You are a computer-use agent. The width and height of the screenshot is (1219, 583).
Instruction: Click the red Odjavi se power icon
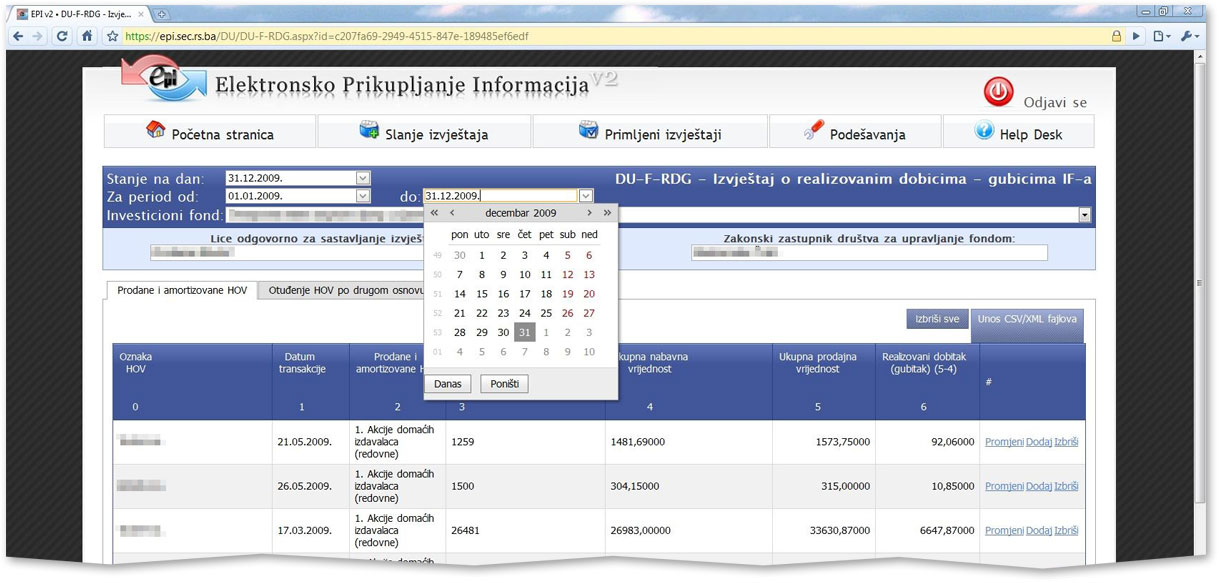998,92
